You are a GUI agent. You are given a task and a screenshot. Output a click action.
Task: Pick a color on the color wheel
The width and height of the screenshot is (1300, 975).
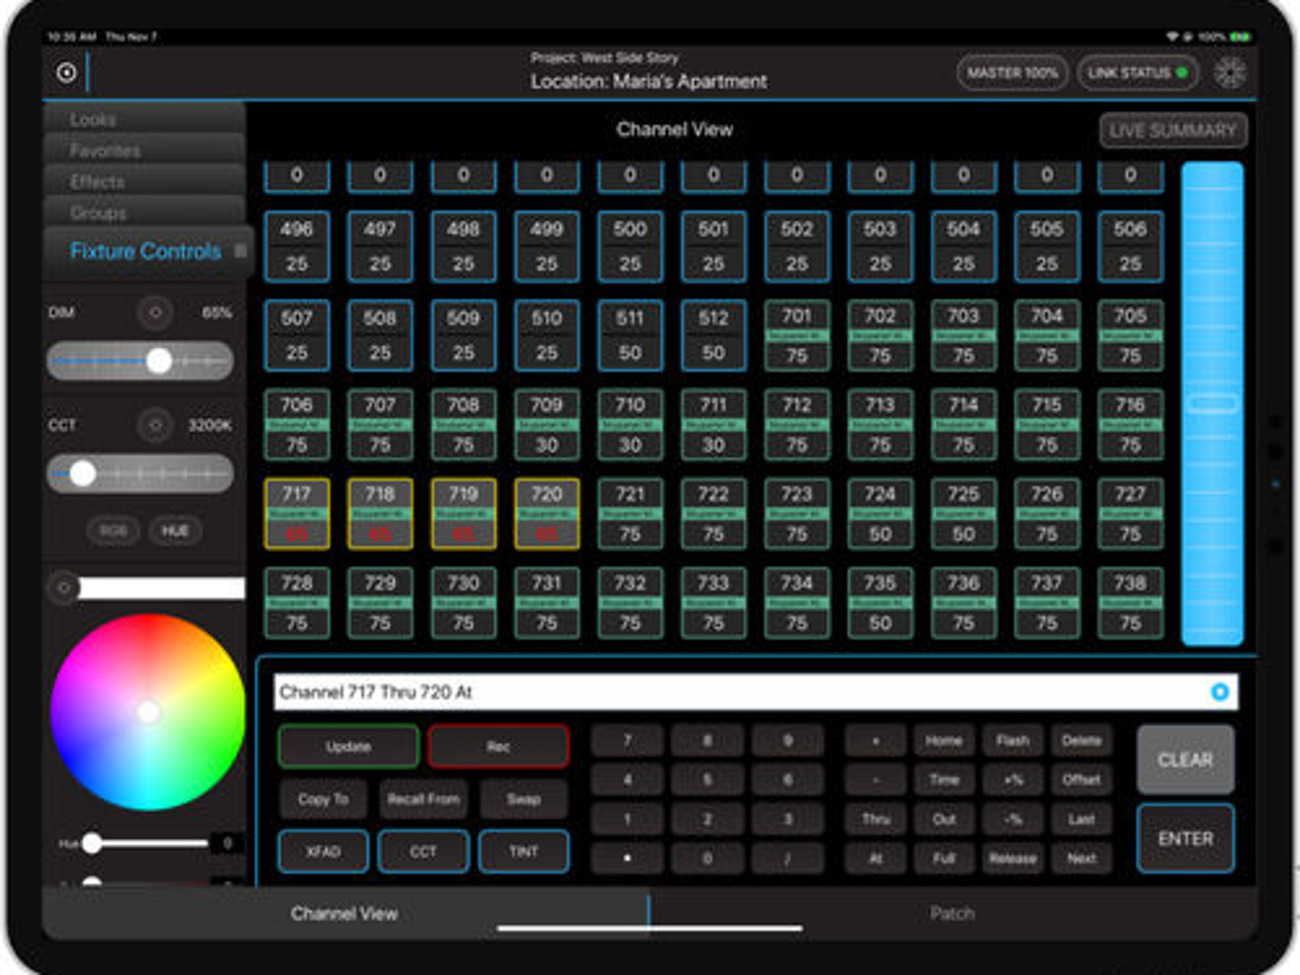150,710
